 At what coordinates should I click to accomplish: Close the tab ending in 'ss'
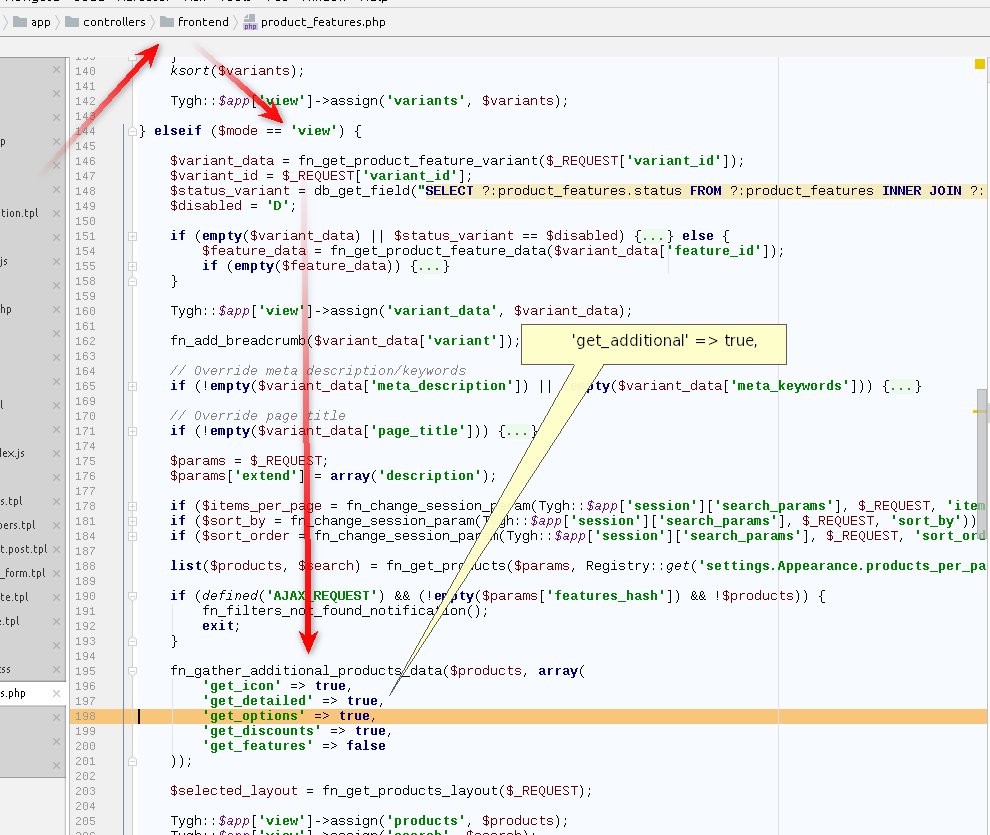click(56, 669)
